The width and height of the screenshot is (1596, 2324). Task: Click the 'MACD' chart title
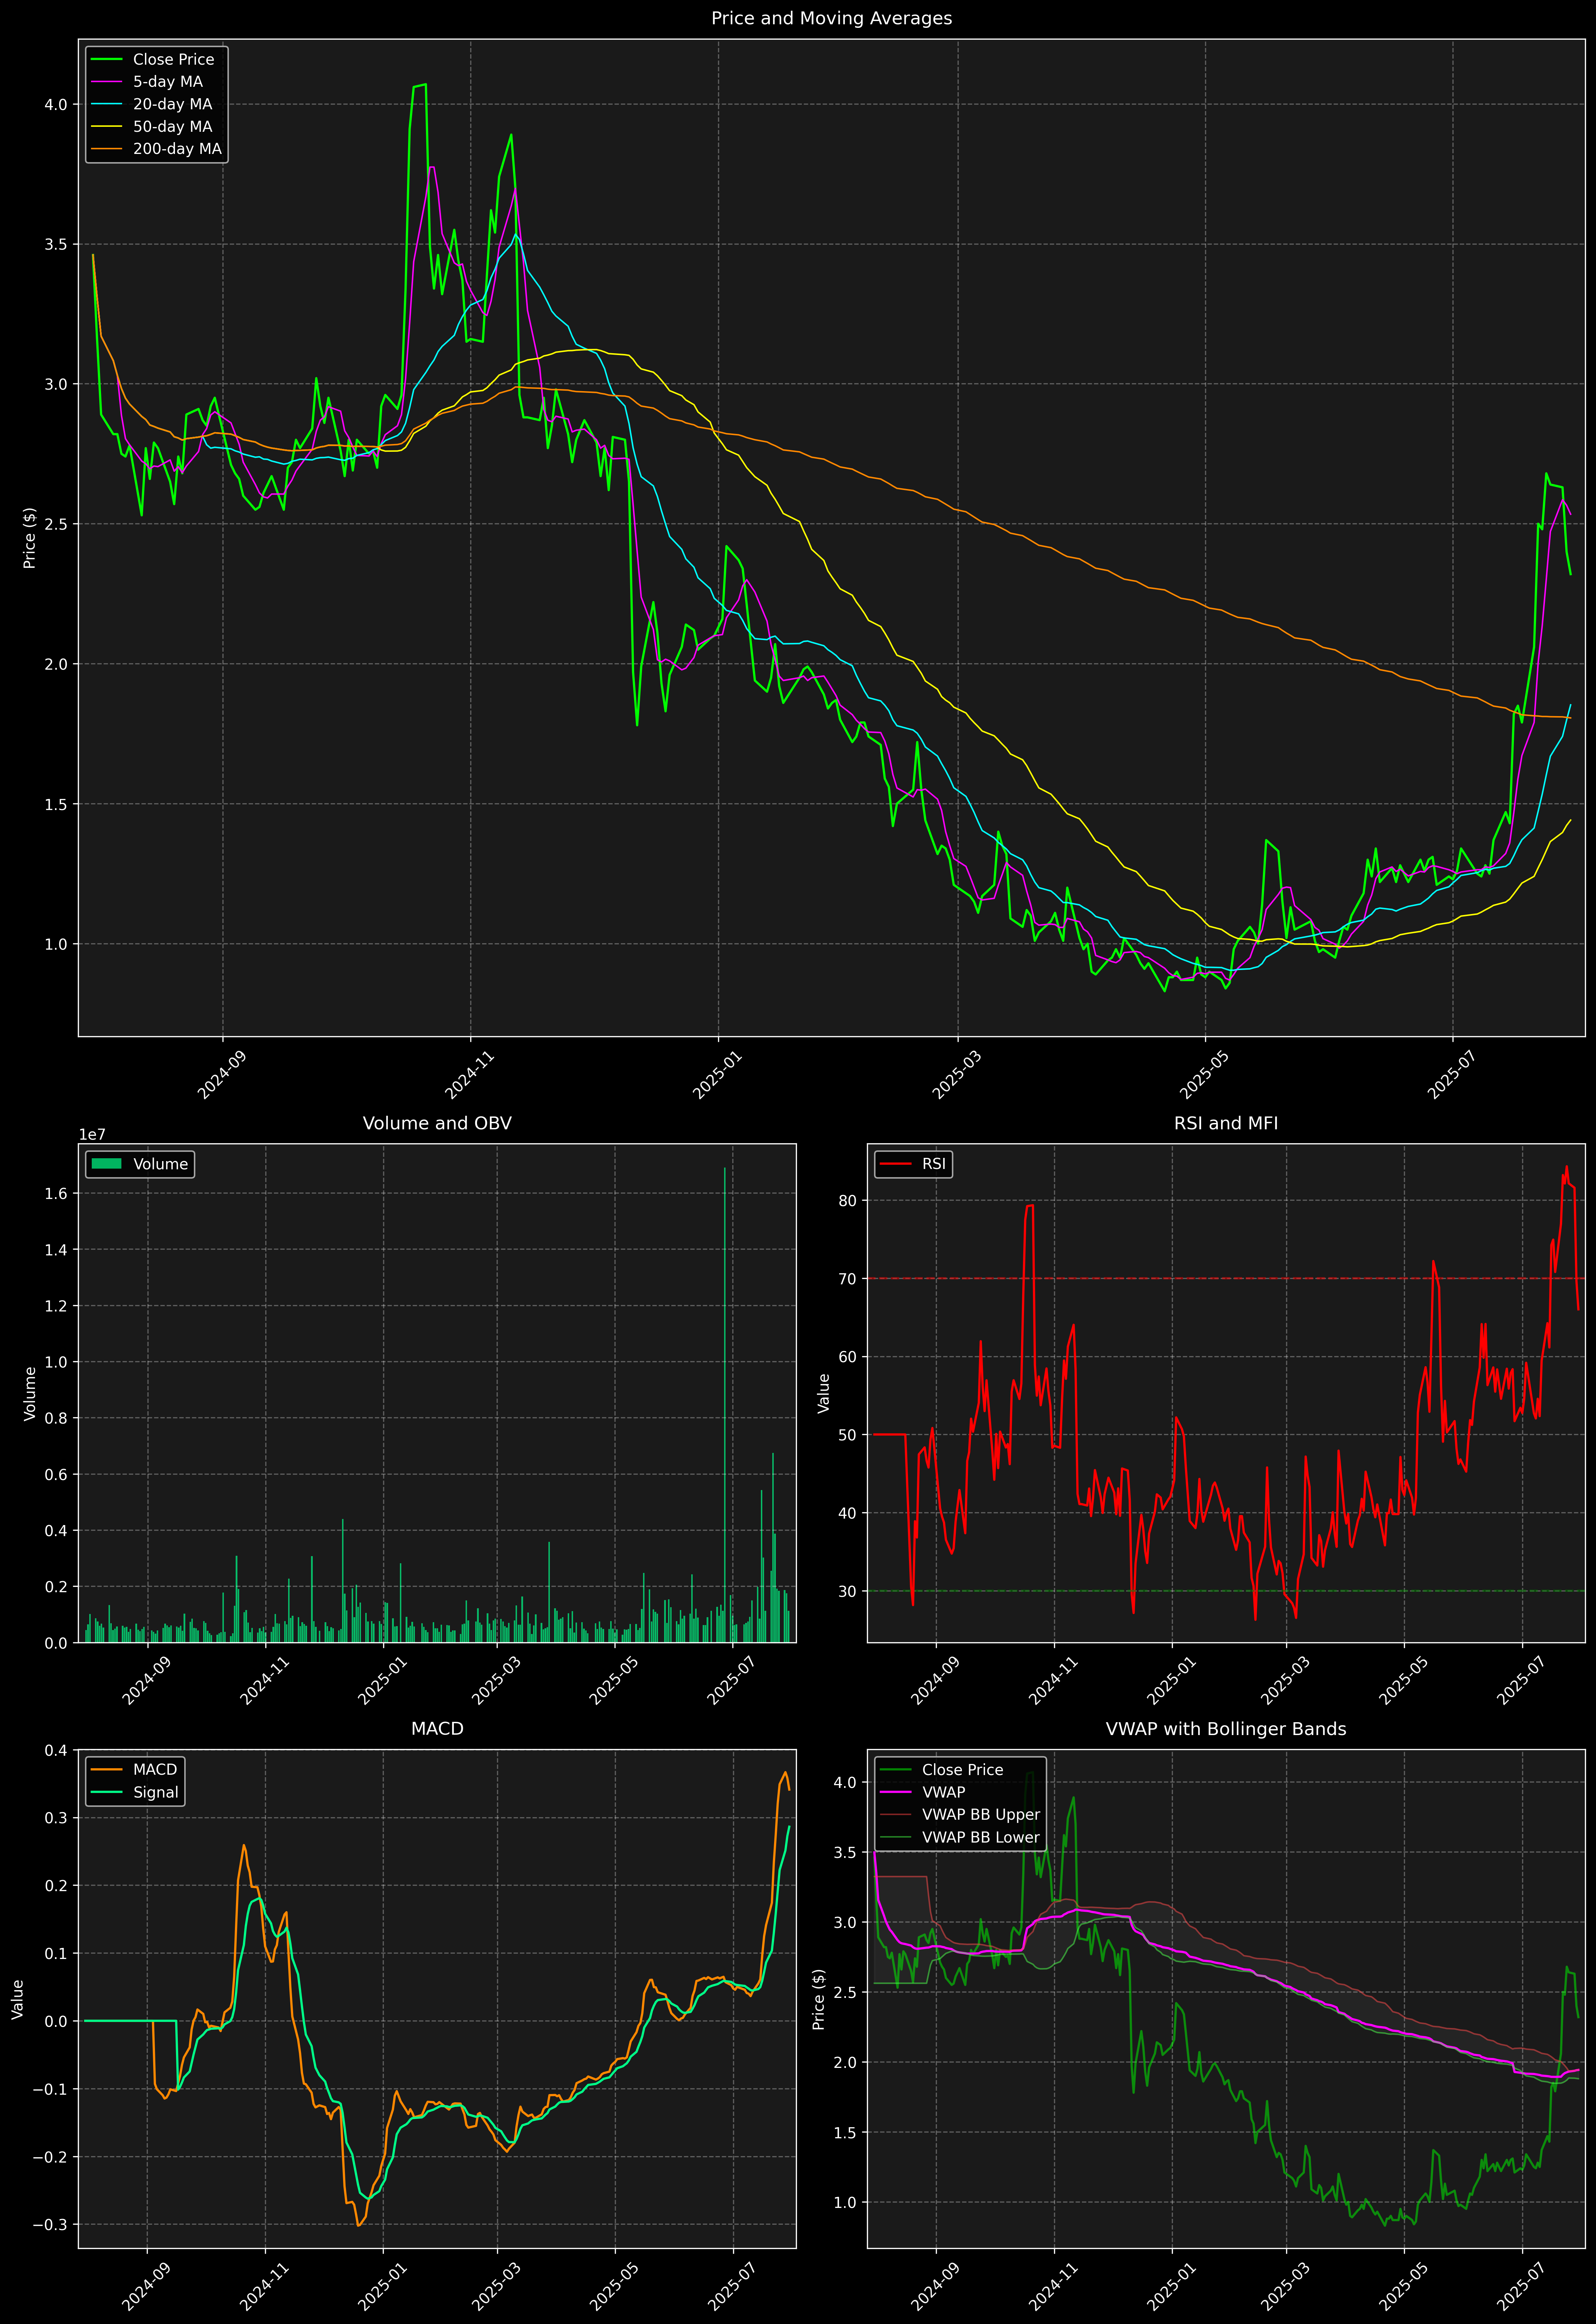coord(437,1729)
